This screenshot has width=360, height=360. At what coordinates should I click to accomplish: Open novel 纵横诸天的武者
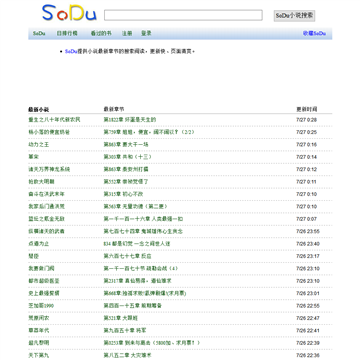coord(46,231)
